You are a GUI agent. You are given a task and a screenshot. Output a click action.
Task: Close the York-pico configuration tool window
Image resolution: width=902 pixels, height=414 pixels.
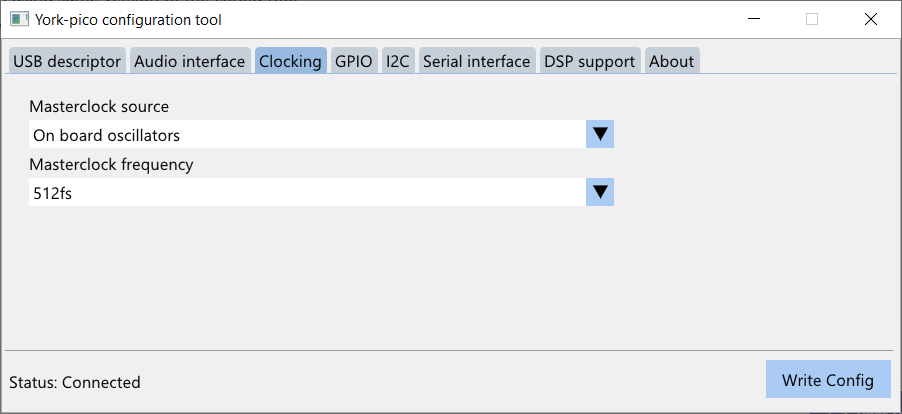(x=870, y=20)
